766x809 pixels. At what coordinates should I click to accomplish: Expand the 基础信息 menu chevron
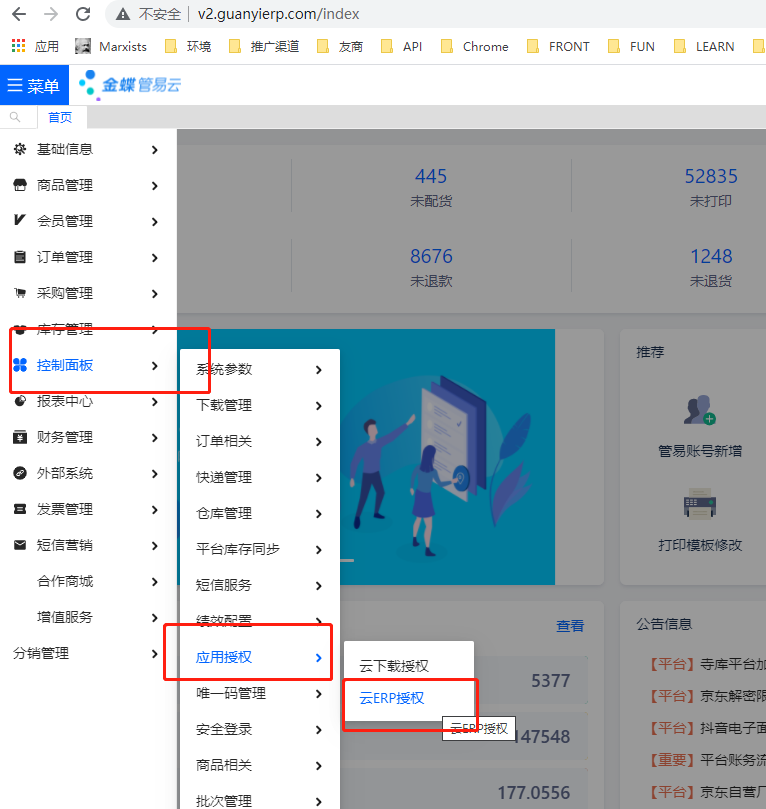coord(154,150)
